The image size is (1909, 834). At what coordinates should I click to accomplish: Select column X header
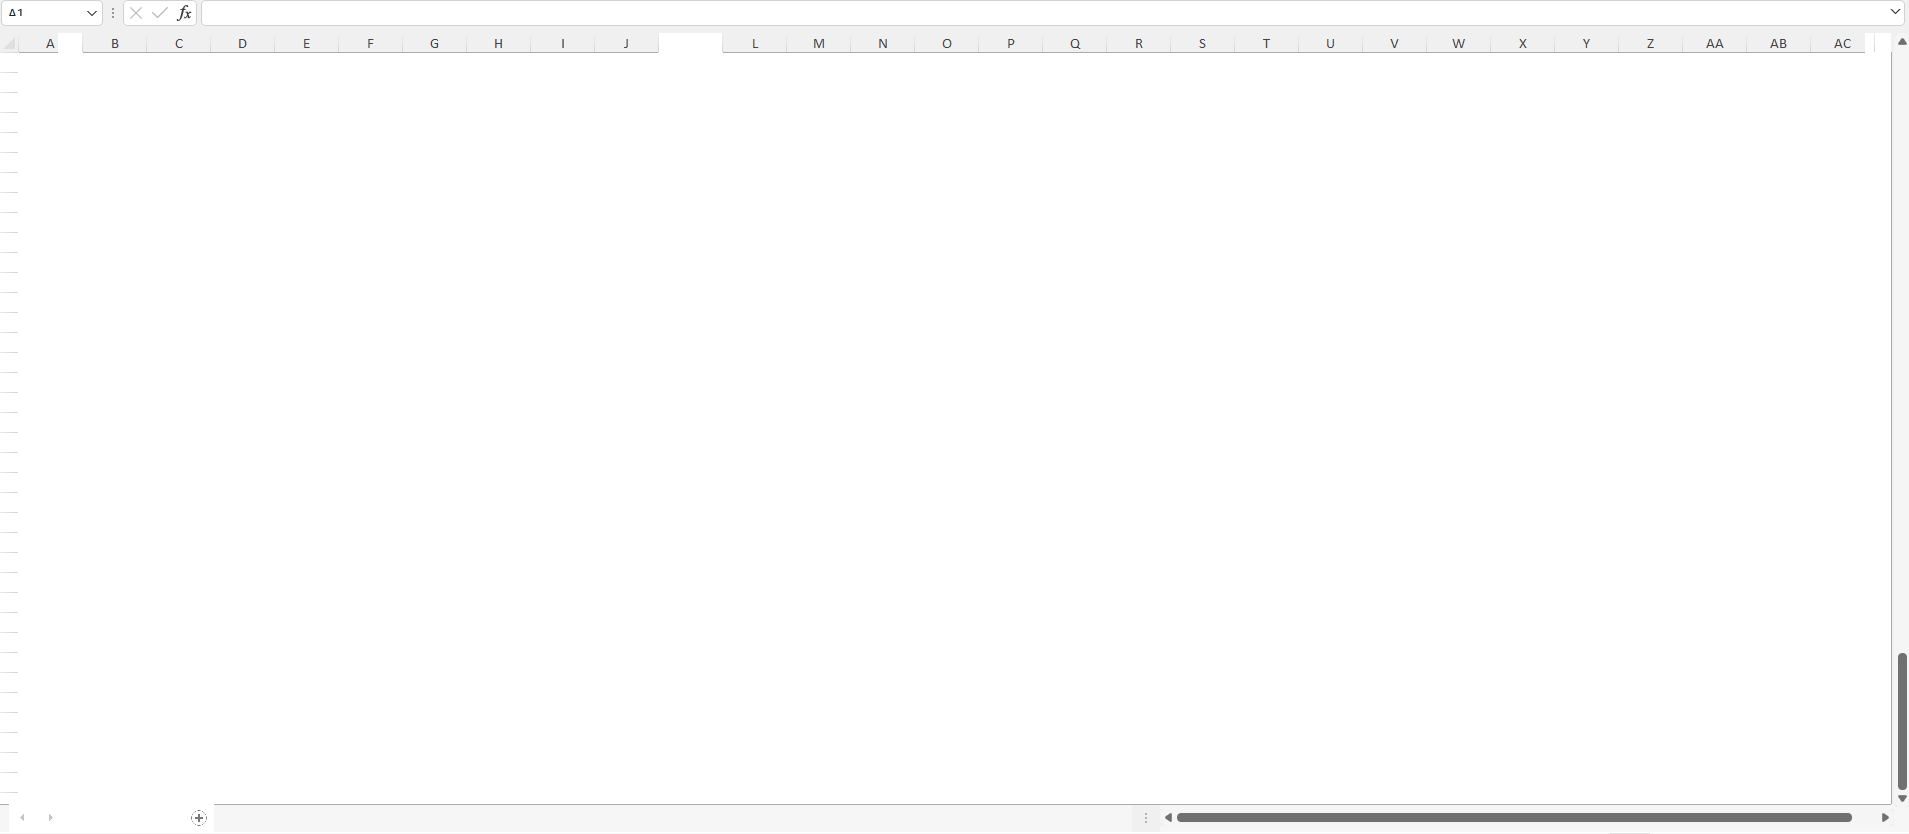click(x=1523, y=43)
